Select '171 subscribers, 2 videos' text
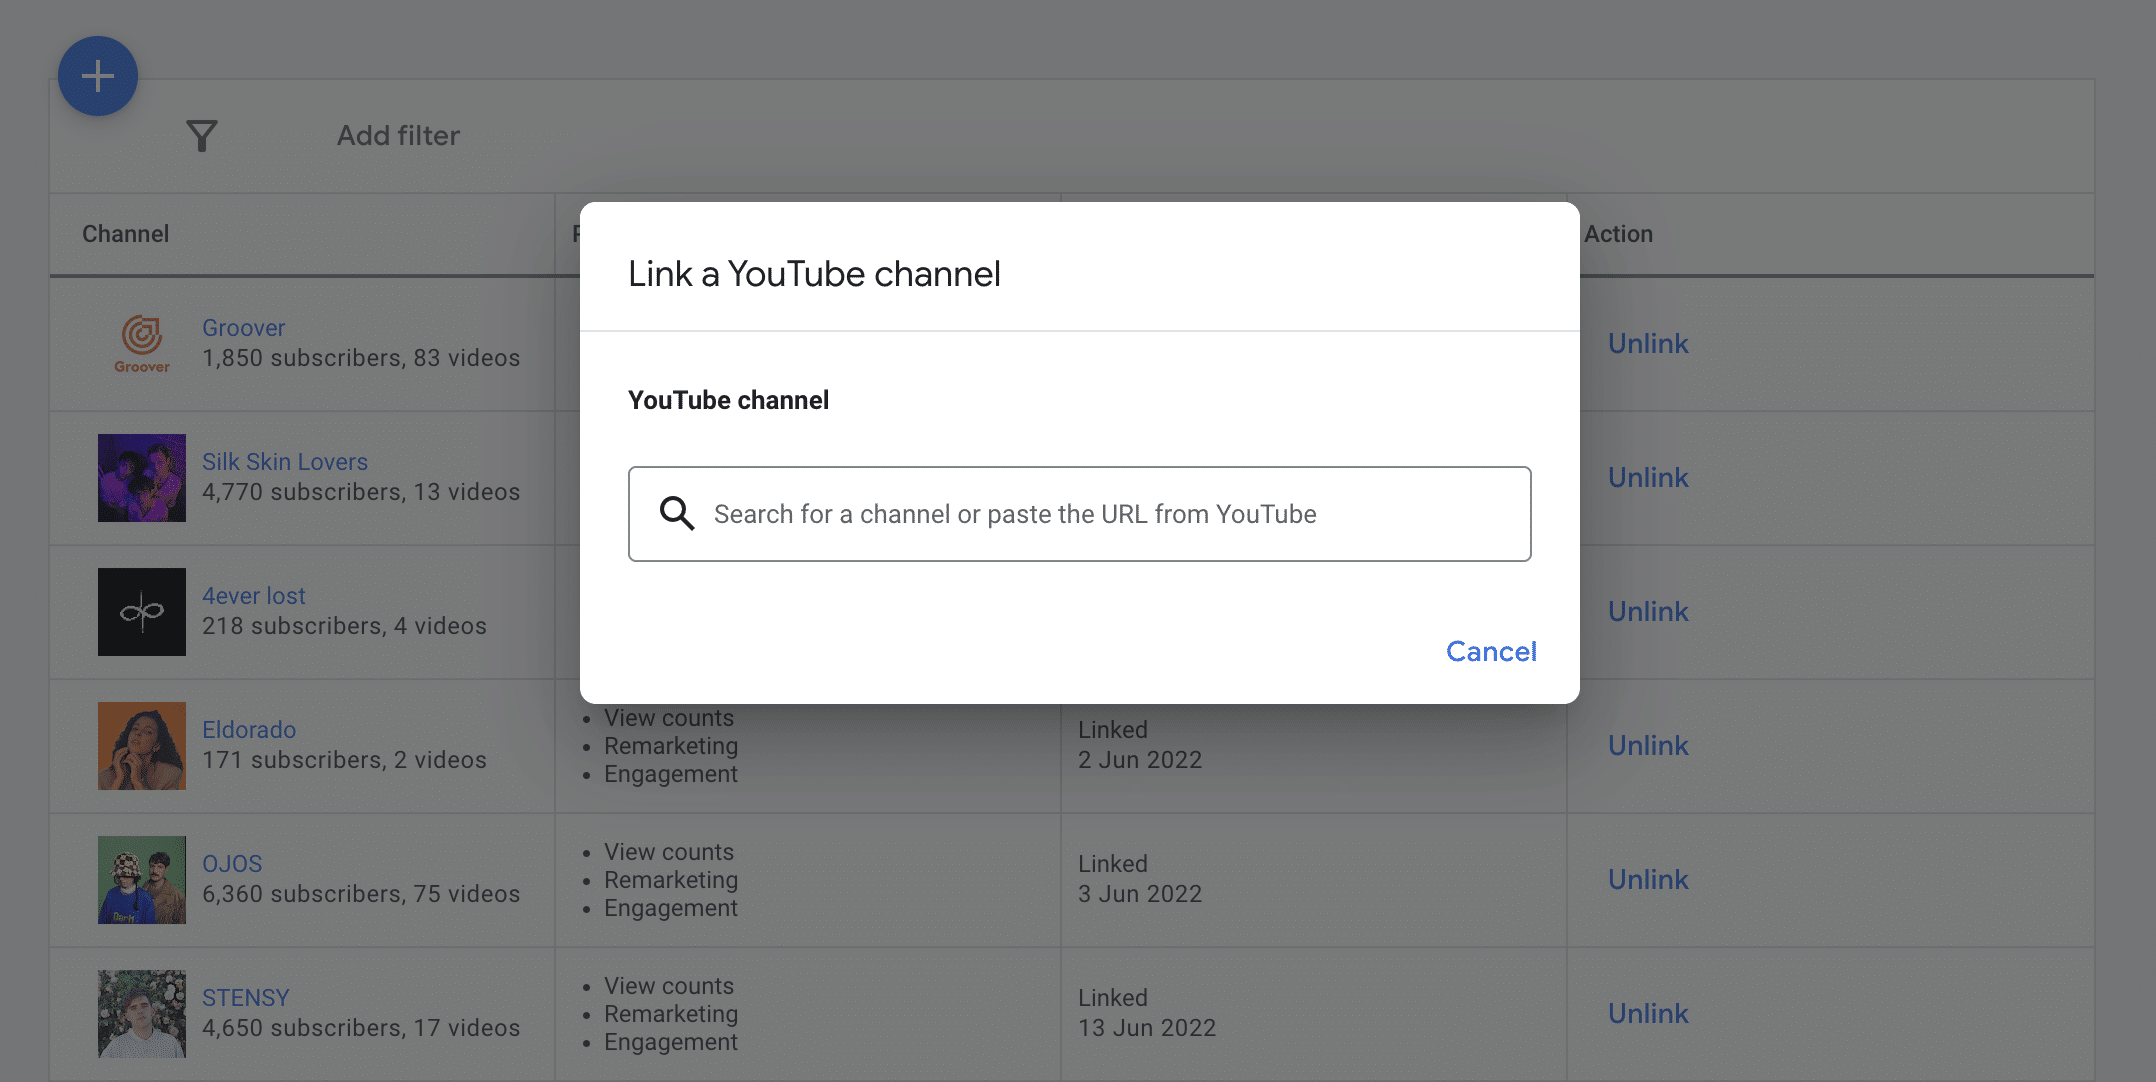This screenshot has height=1082, width=2156. click(x=344, y=760)
